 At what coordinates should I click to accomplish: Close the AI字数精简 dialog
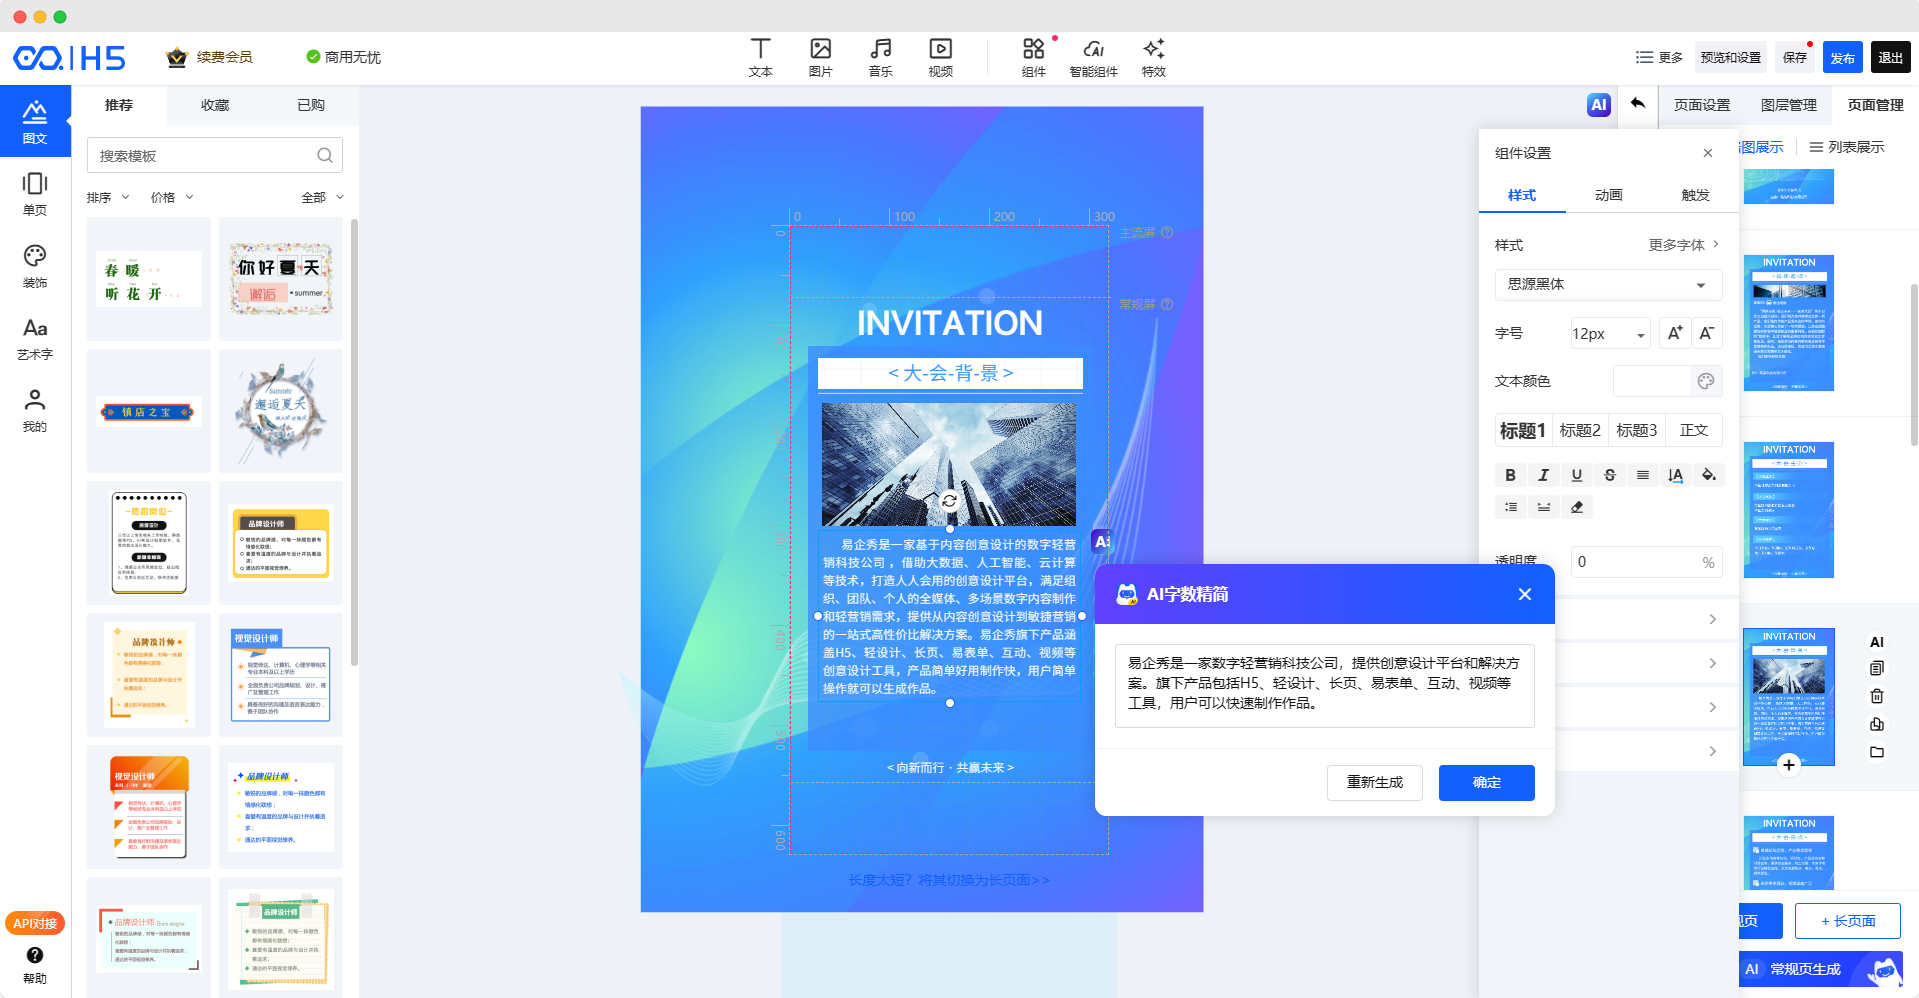tap(1525, 594)
